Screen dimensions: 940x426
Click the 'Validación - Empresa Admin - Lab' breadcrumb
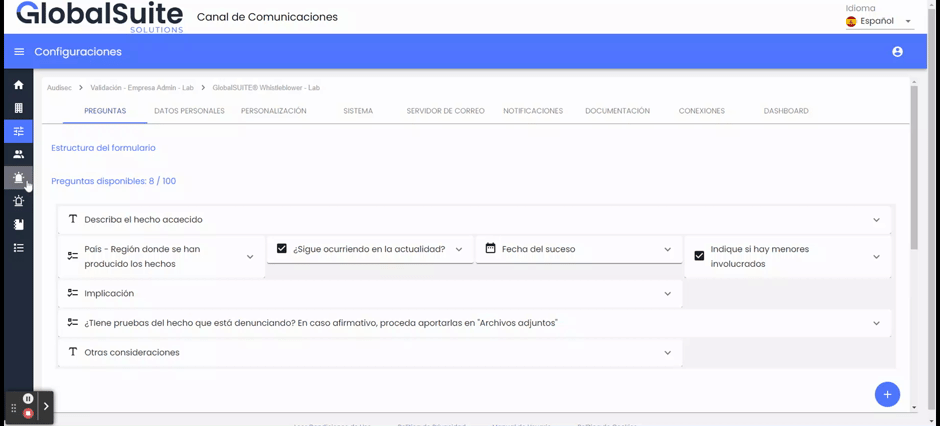[x=142, y=88]
